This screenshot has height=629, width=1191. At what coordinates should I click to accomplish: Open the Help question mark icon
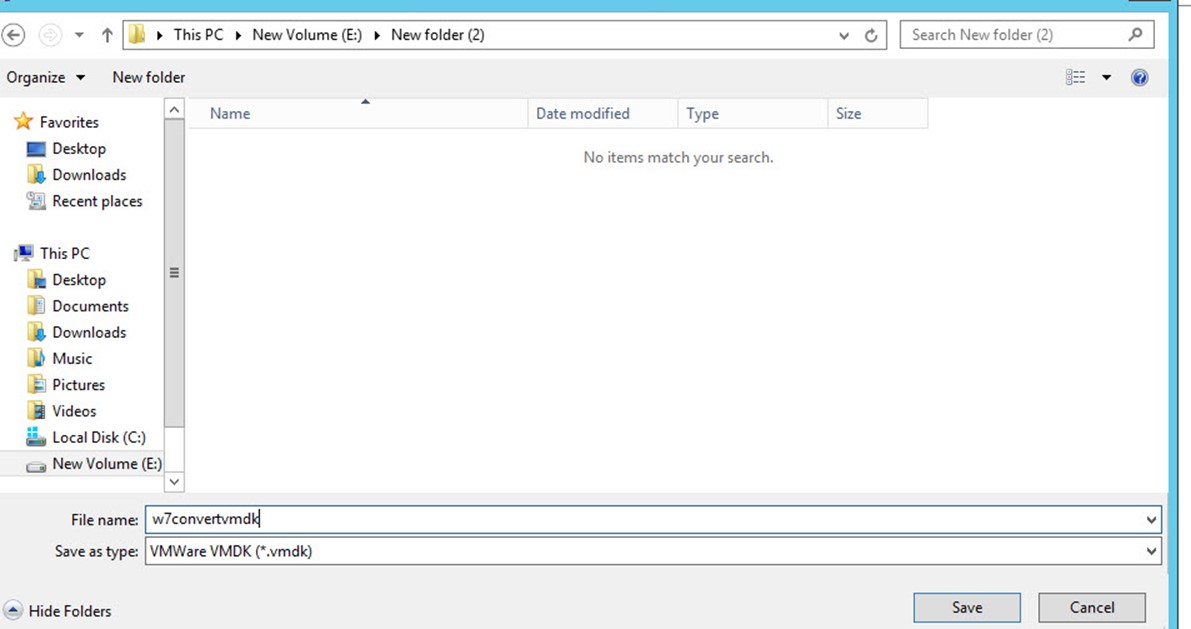(1139, 78)
